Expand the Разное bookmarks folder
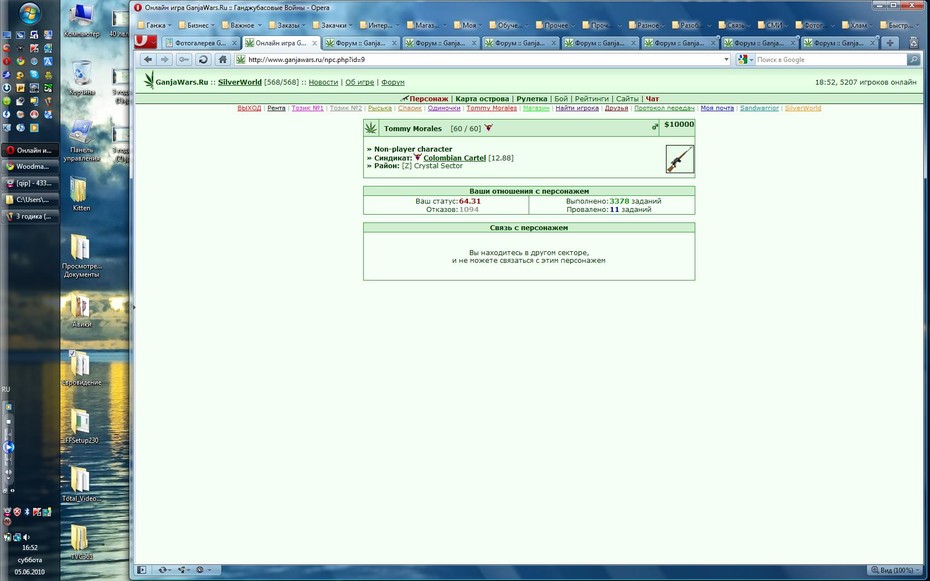 (648, 25)
